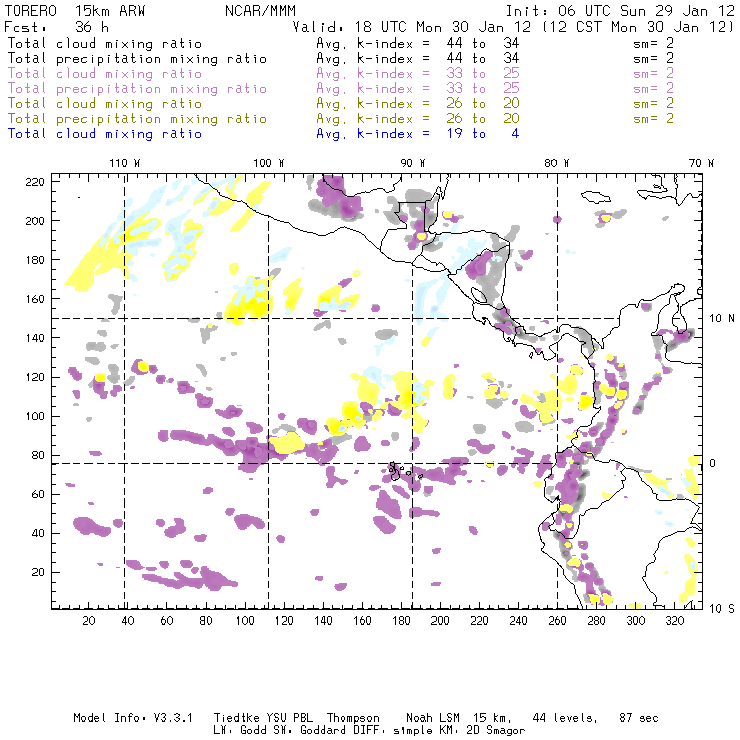This screenshot has width=740, height=740.
Task: Click 'Model Info: V3.3.1' text
Action: [x=133, y=718]
